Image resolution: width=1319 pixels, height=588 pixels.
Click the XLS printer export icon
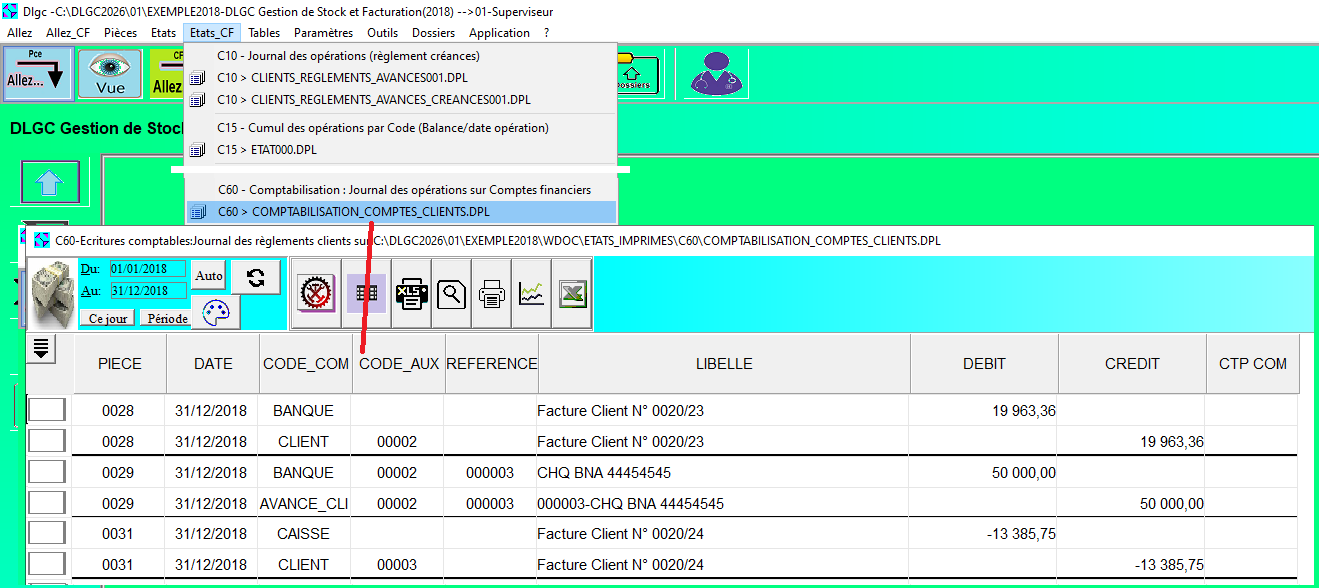pyautogui.click(x=411, y=293)
